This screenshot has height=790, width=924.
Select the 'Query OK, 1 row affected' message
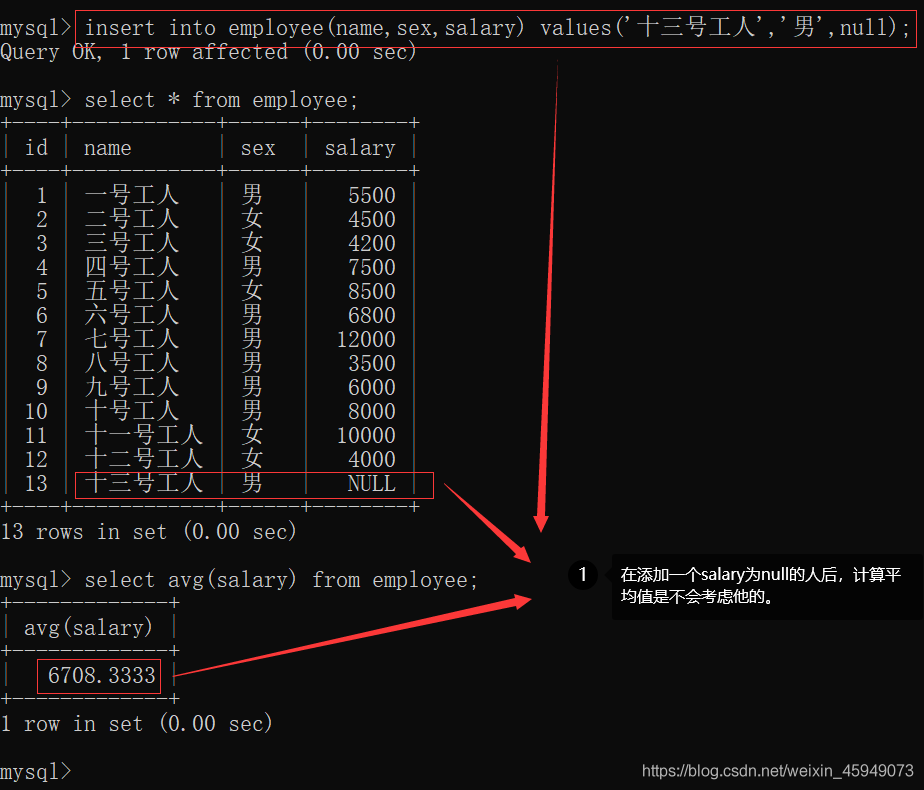pos(209,52)
